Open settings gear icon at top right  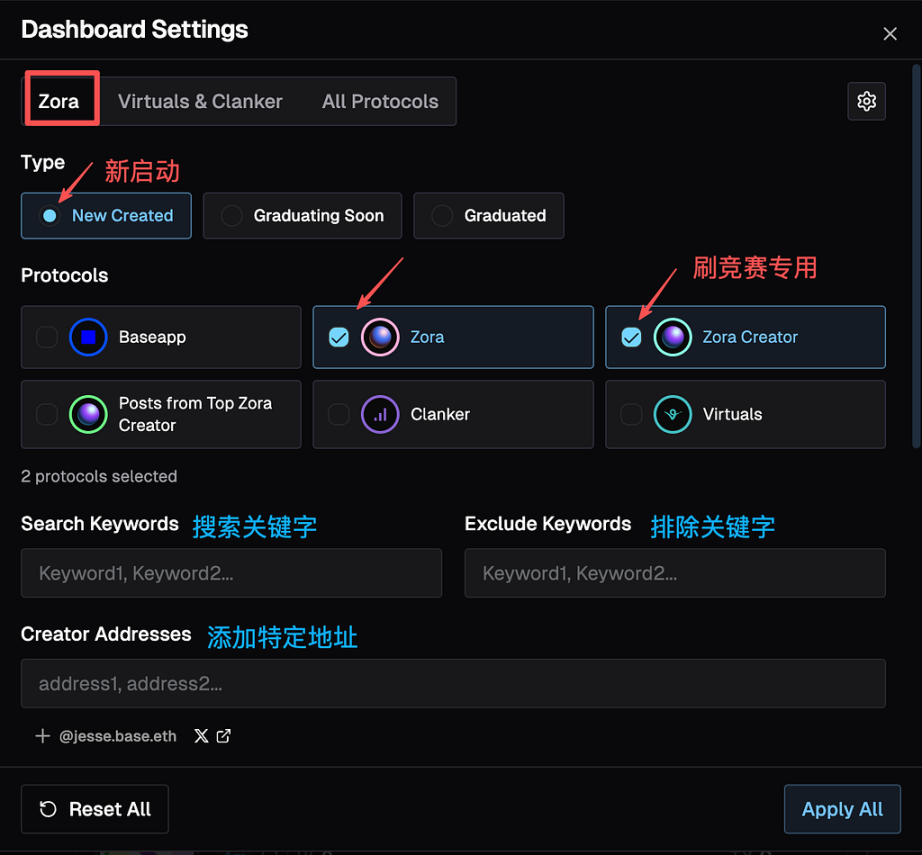click(866, 101)
